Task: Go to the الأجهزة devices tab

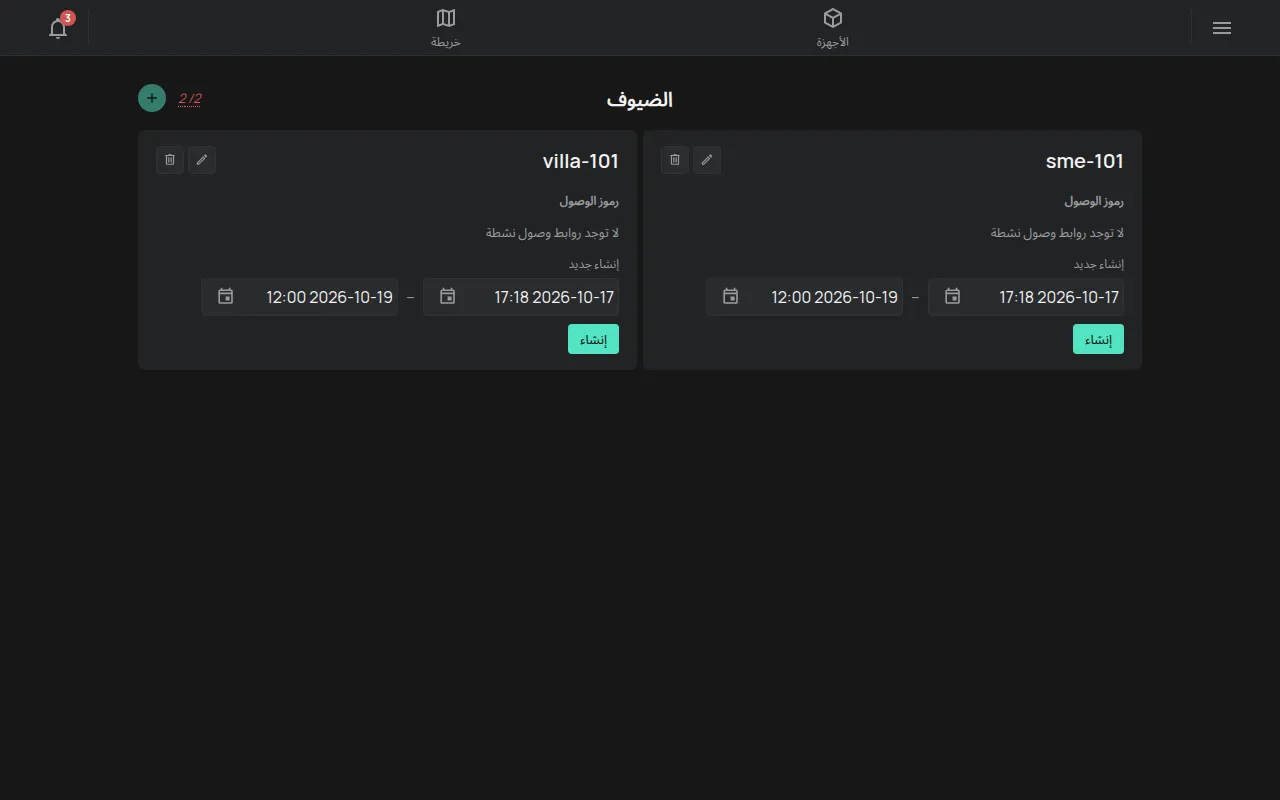Action: coord(833,28)
